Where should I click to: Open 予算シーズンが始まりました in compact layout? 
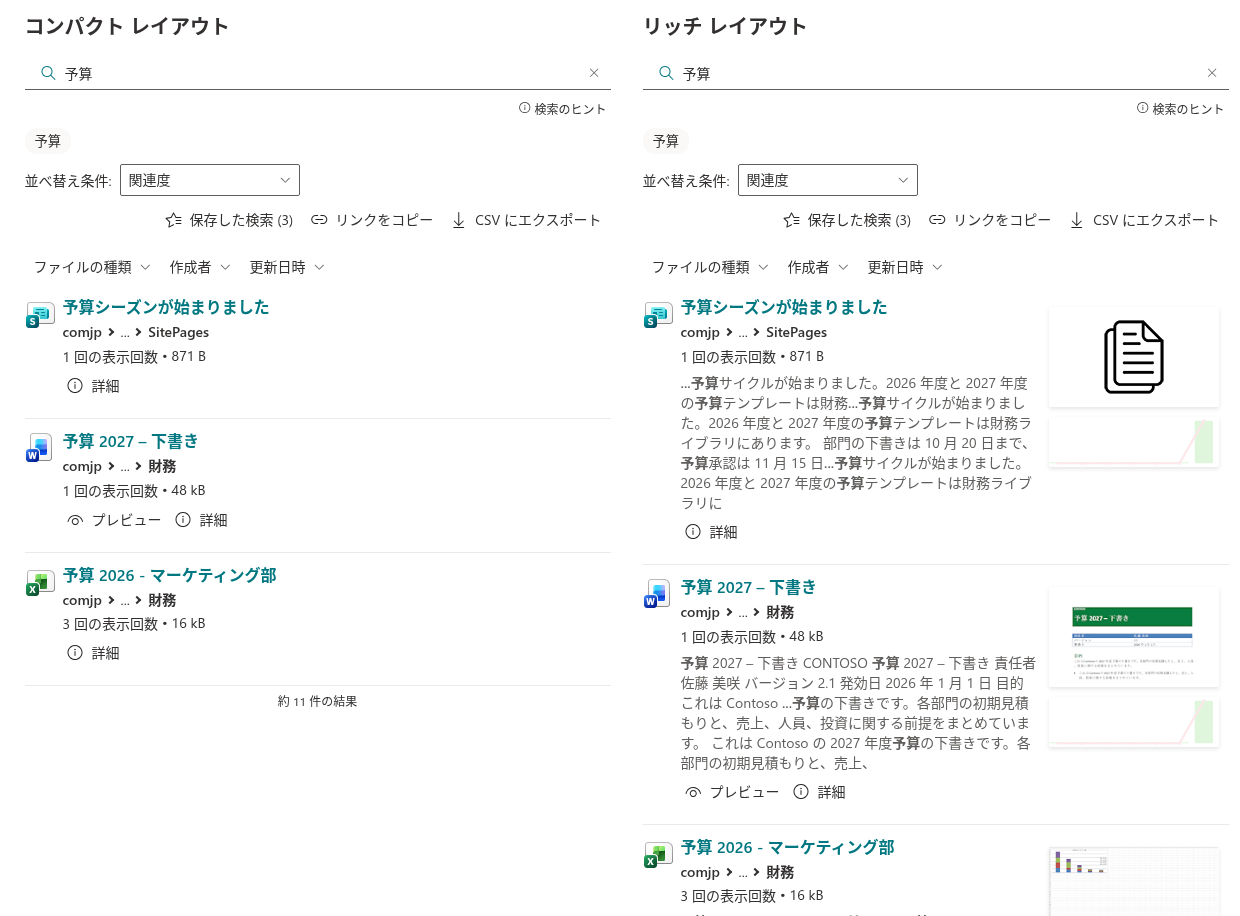[166, 307]
